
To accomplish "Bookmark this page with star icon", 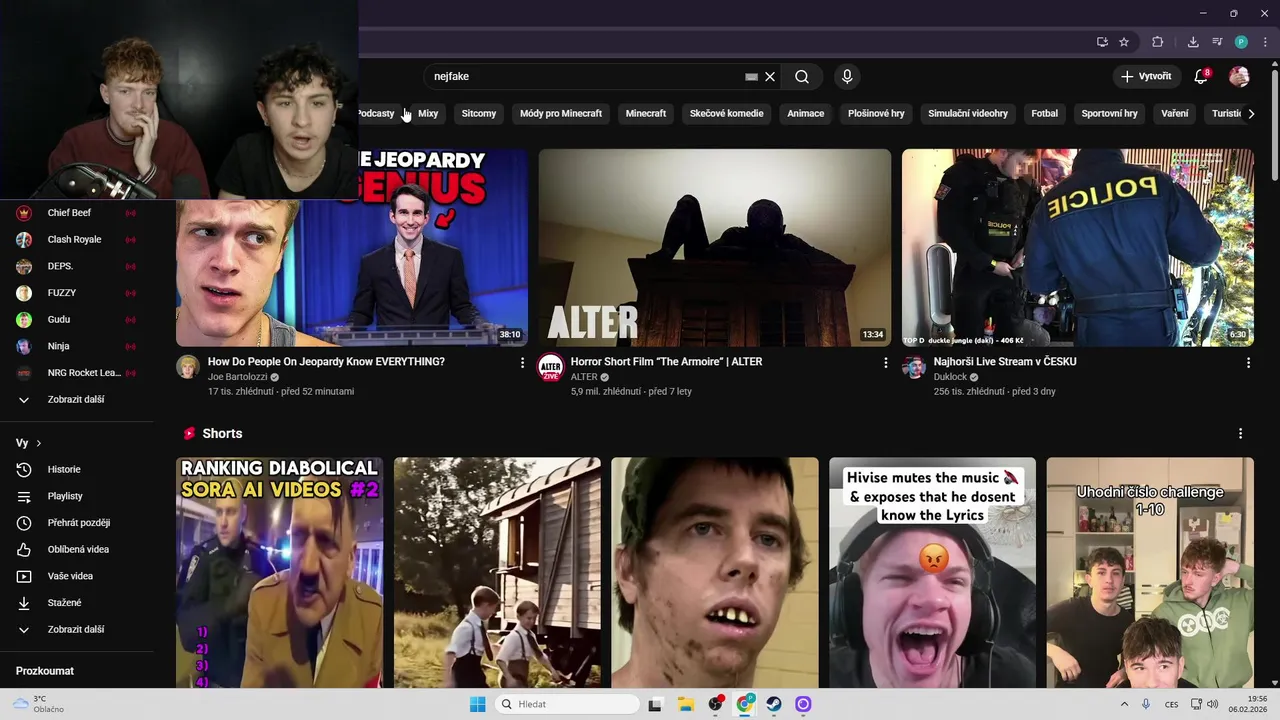I will tap(1124, 42).
